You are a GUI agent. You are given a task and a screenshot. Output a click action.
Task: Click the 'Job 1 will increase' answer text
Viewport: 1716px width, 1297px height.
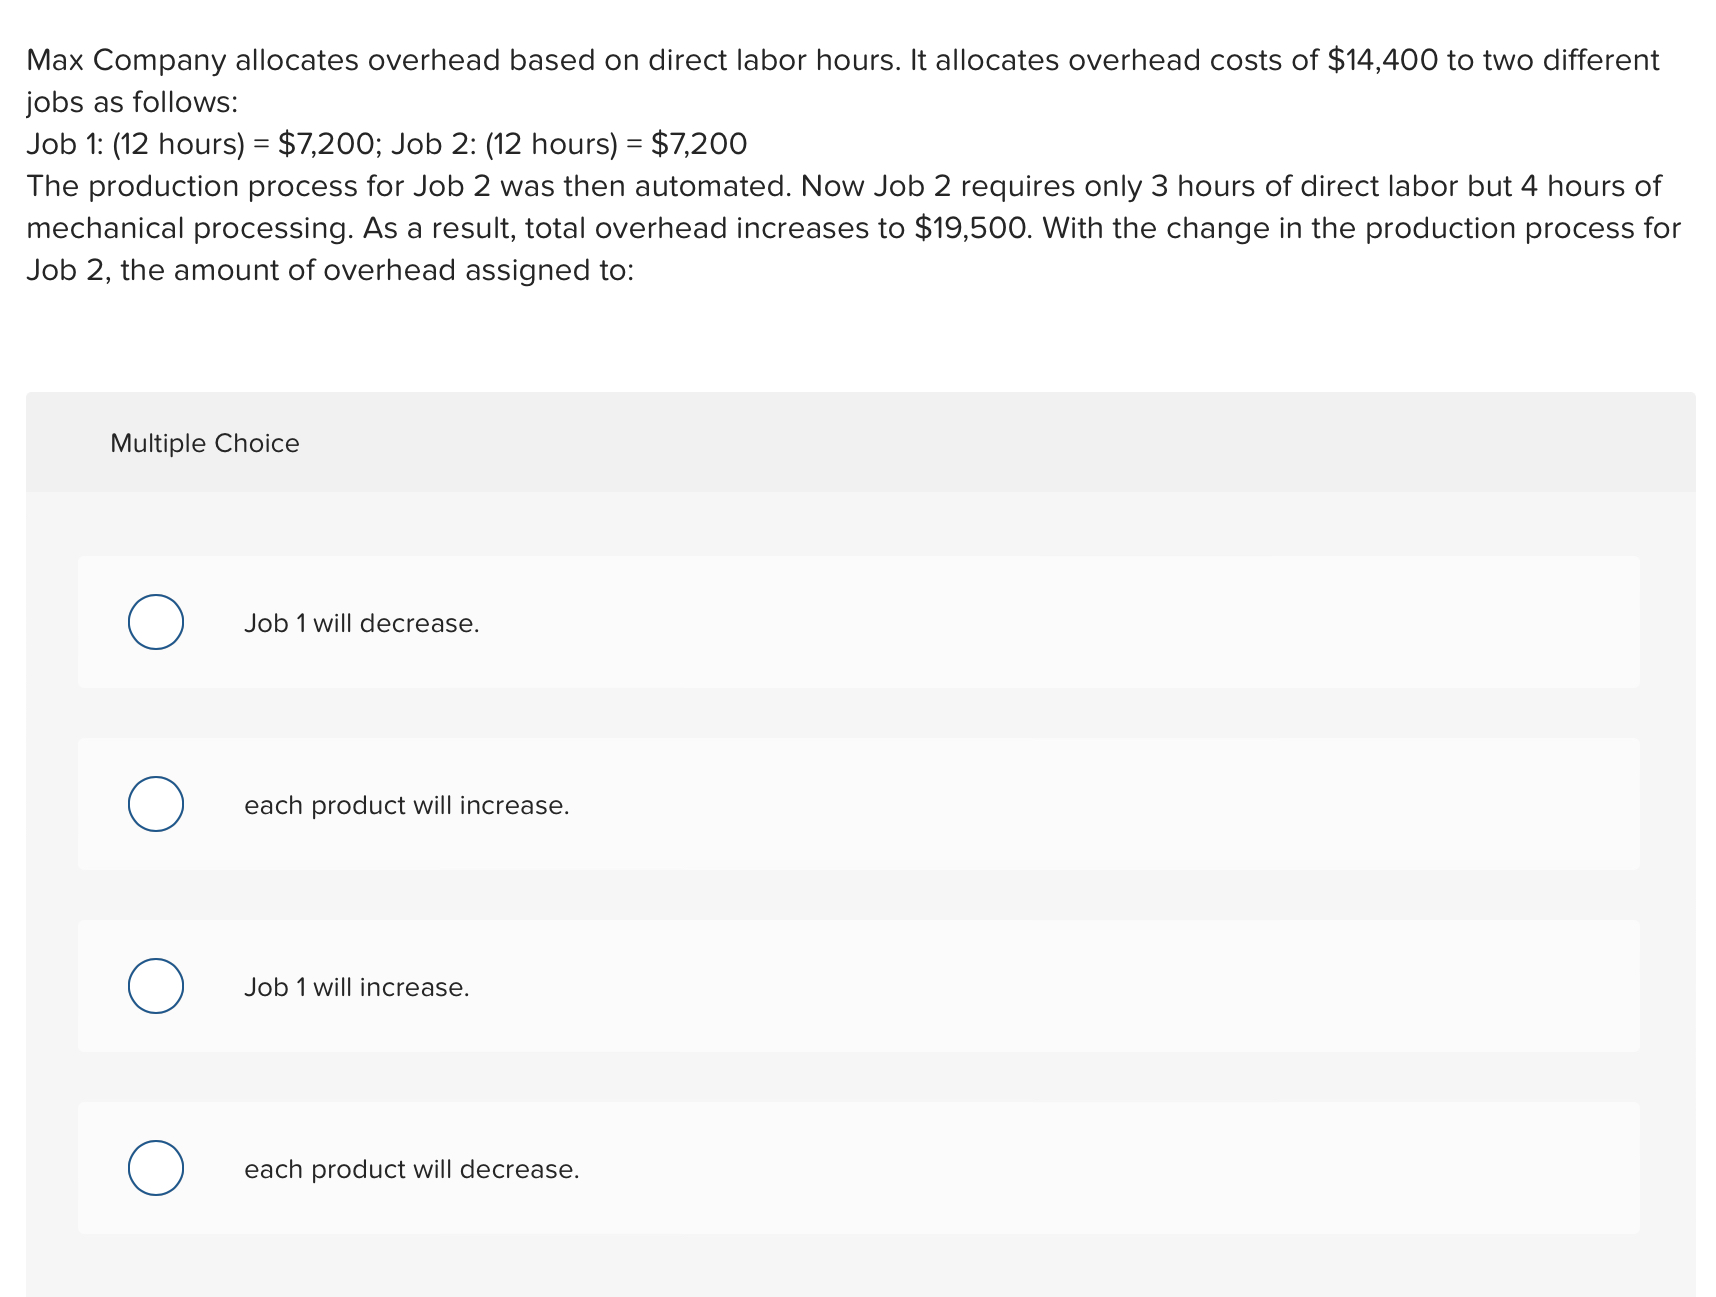357,986
